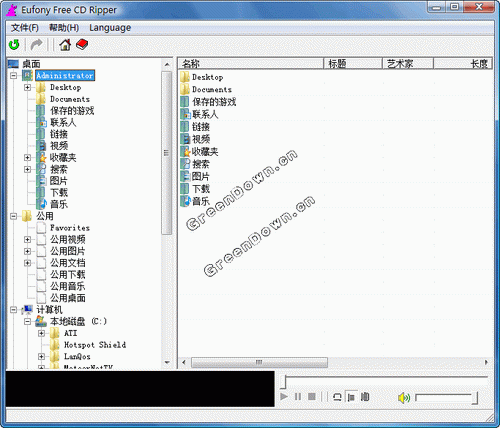The height and width of the screenshot is (428, 500).
Task: Expand the 公用视频 folder in the tree
Action: pos(28,239)
